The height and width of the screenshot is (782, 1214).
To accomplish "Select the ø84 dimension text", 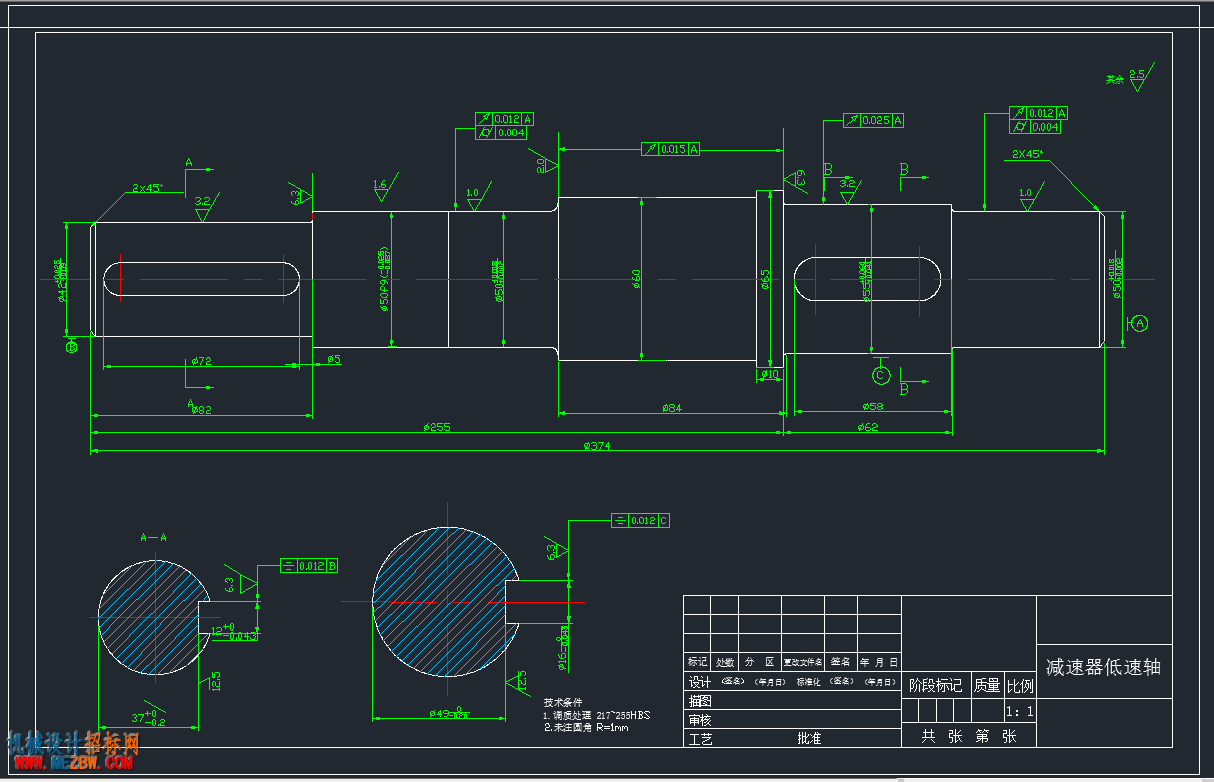I will tap(671, 407).
